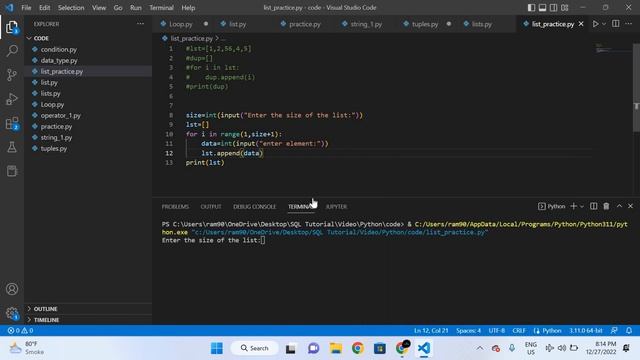Image resolution: width=640 pixels, height=360 pixels.
Task: Open Explorer views and more actions menu
Action: 140,24
